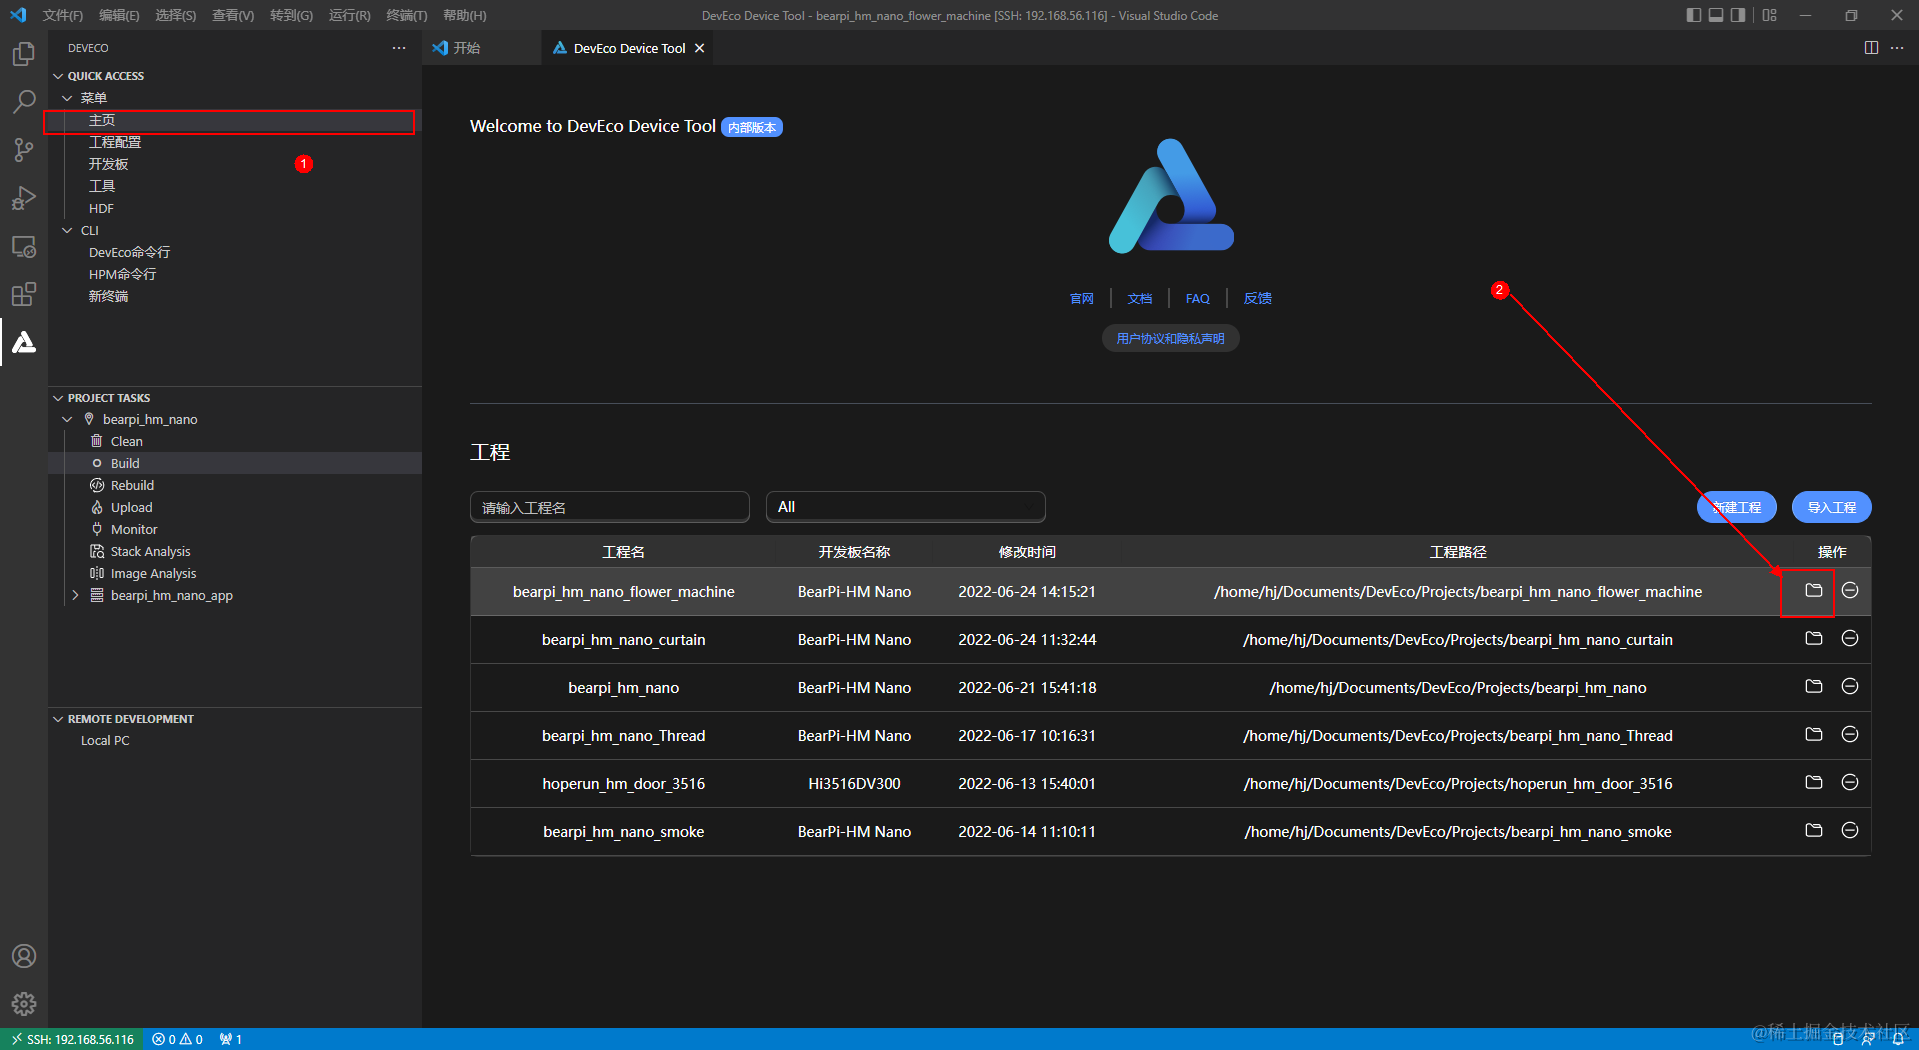
Task: Open the Accounts menu icon
Action: (x=24, y=956)
